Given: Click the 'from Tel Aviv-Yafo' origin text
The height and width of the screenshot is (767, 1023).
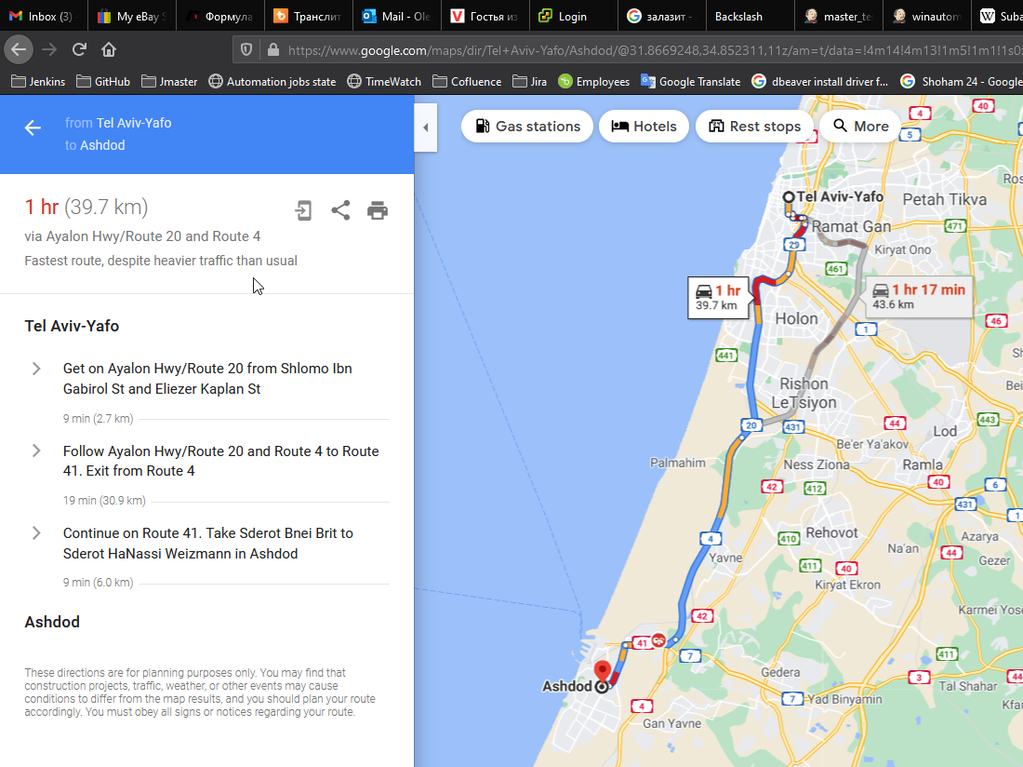Looking at the screenshot, I should 118,123.
